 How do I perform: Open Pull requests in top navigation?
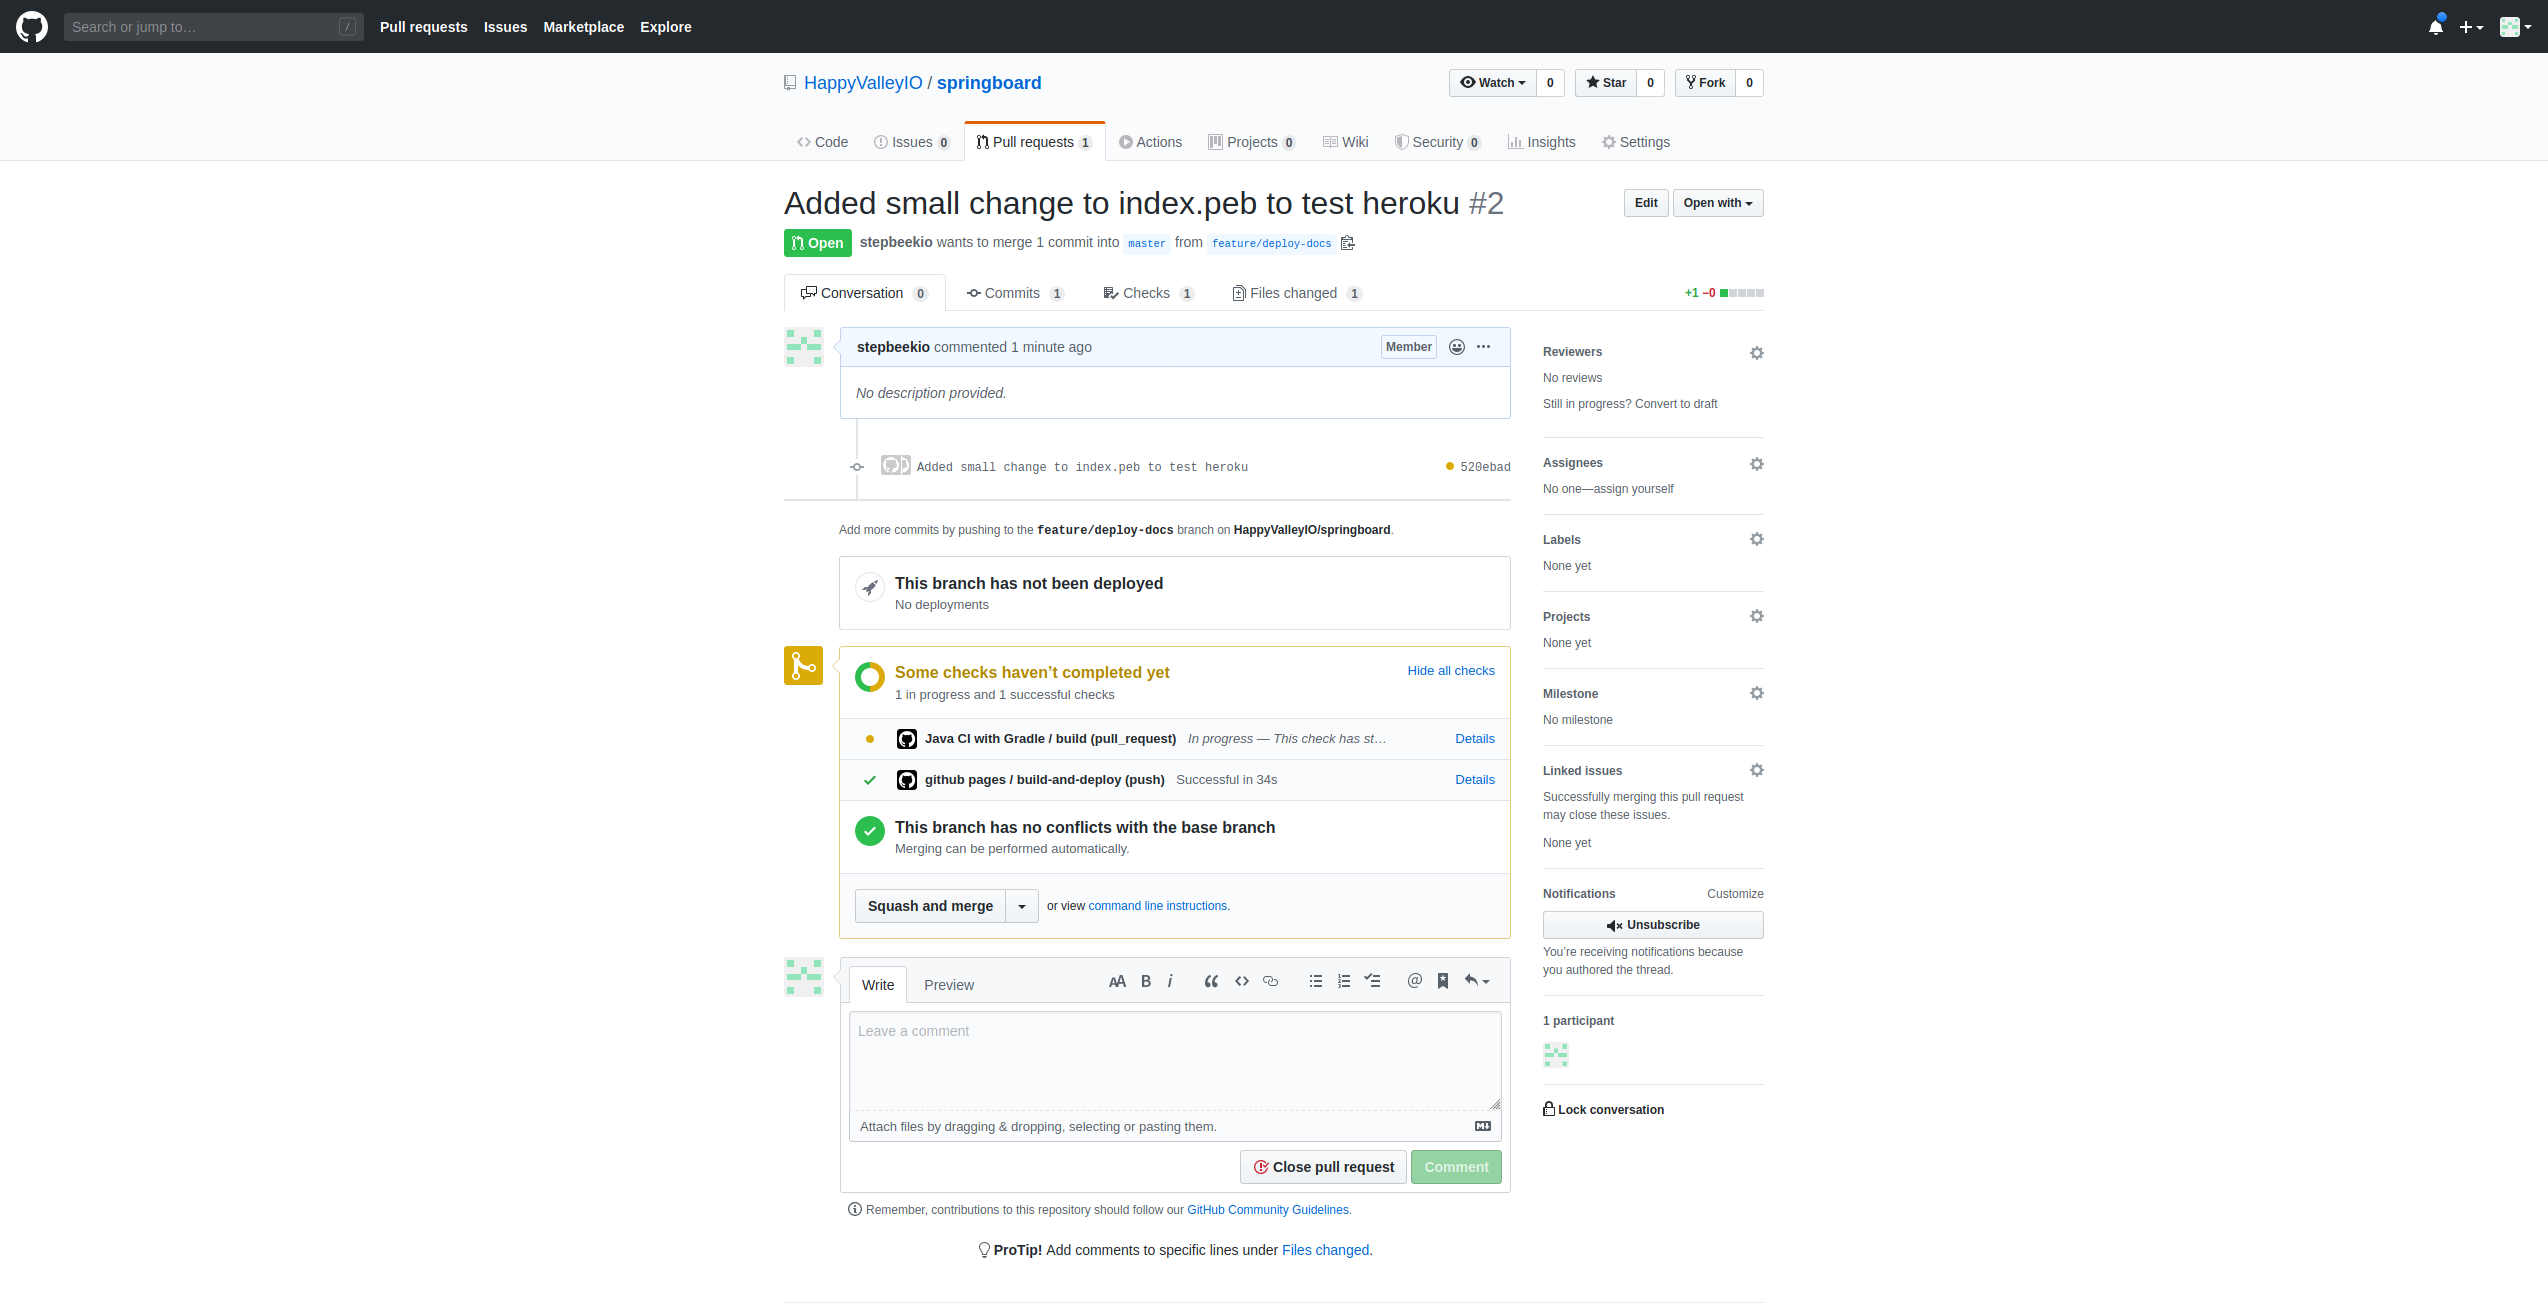[423, 27]
